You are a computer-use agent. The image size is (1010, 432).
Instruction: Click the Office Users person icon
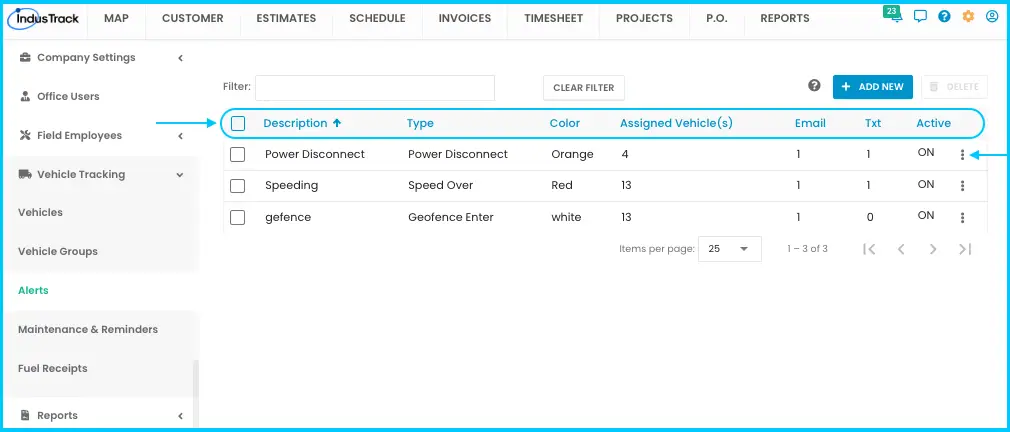click(25, 97)
